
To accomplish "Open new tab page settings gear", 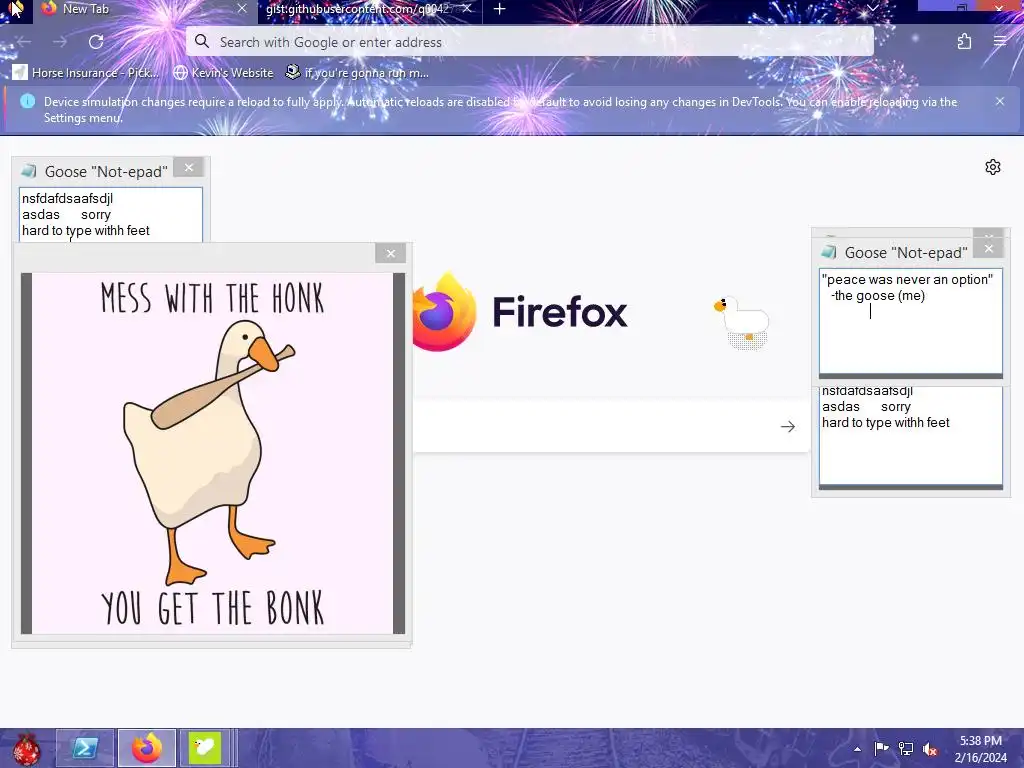I will click(x=993, y=167).
